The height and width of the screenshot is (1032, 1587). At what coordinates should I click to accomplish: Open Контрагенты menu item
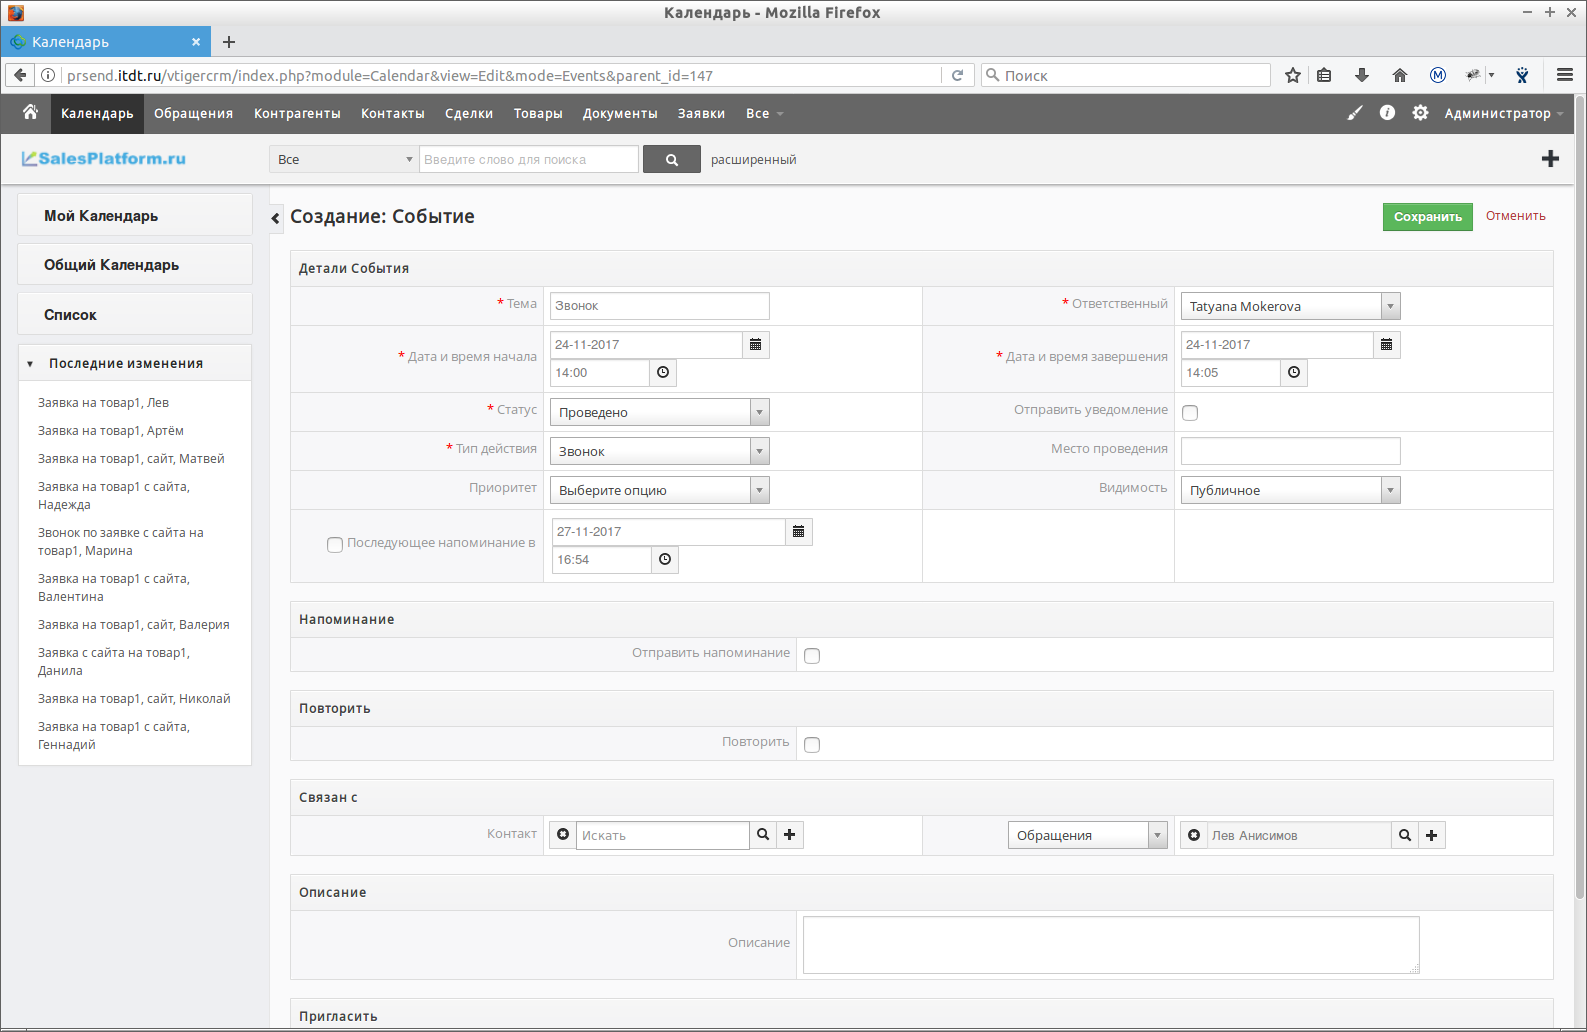click(x=297, y=113)
